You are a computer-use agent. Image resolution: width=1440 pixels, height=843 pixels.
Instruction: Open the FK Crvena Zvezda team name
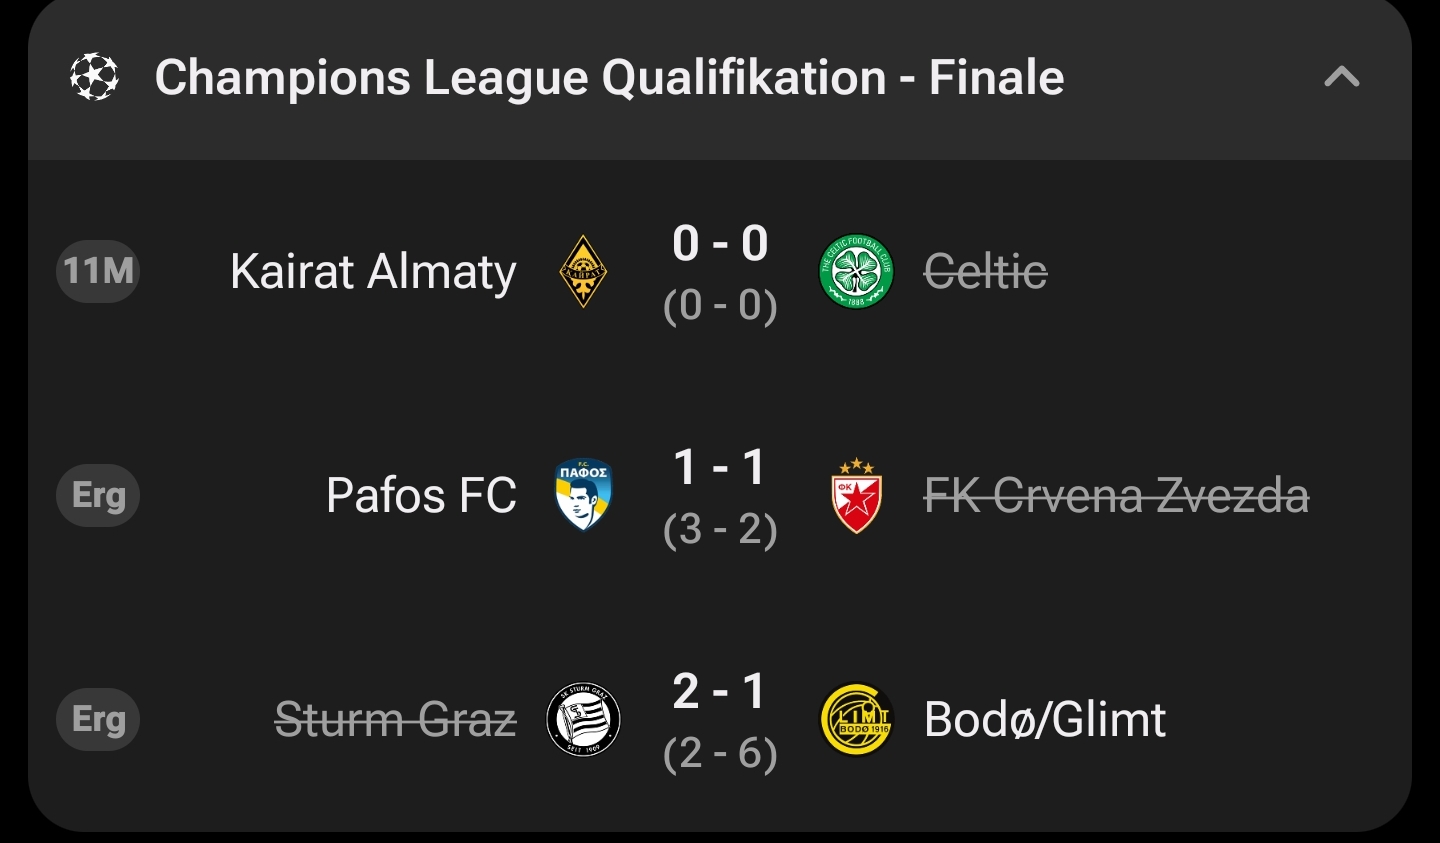[x=1116, y=495]
